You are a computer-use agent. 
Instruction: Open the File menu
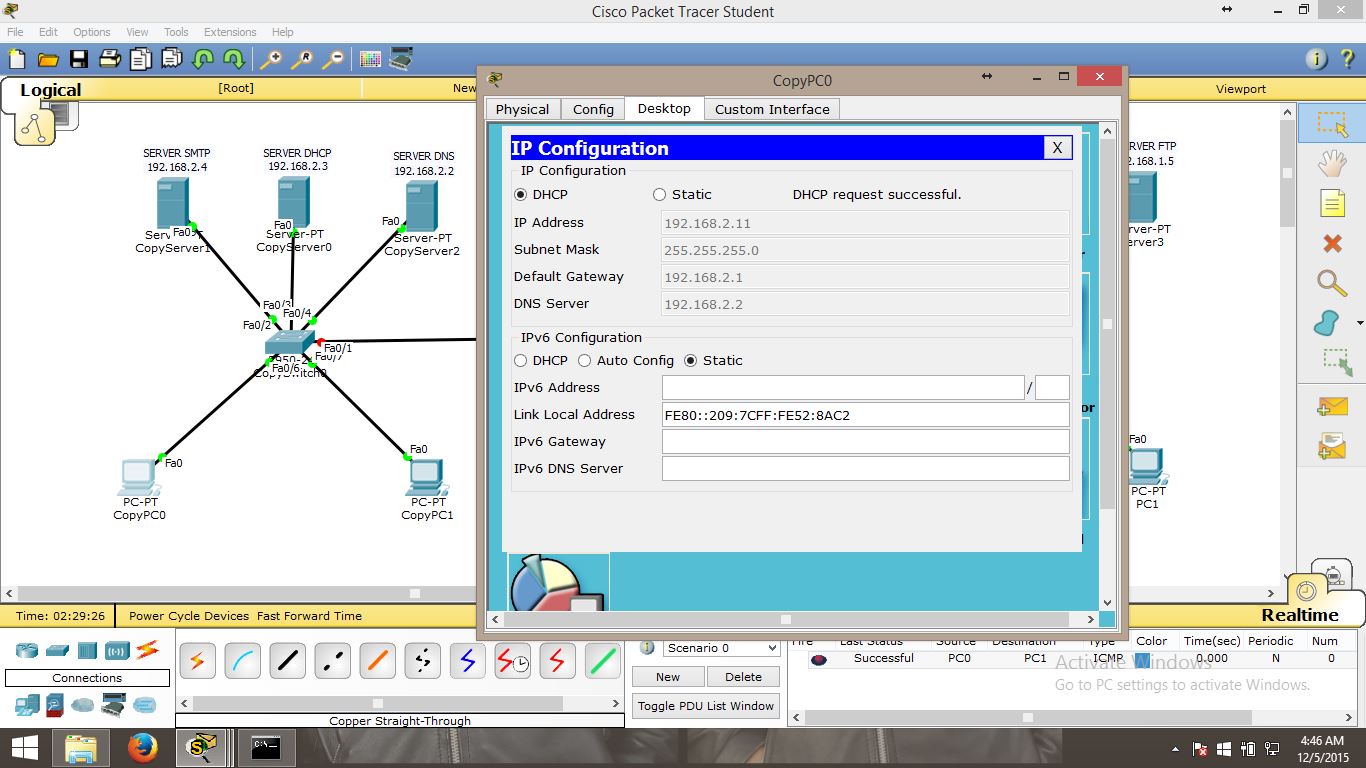pyautogui.click(x=15, y=32)
